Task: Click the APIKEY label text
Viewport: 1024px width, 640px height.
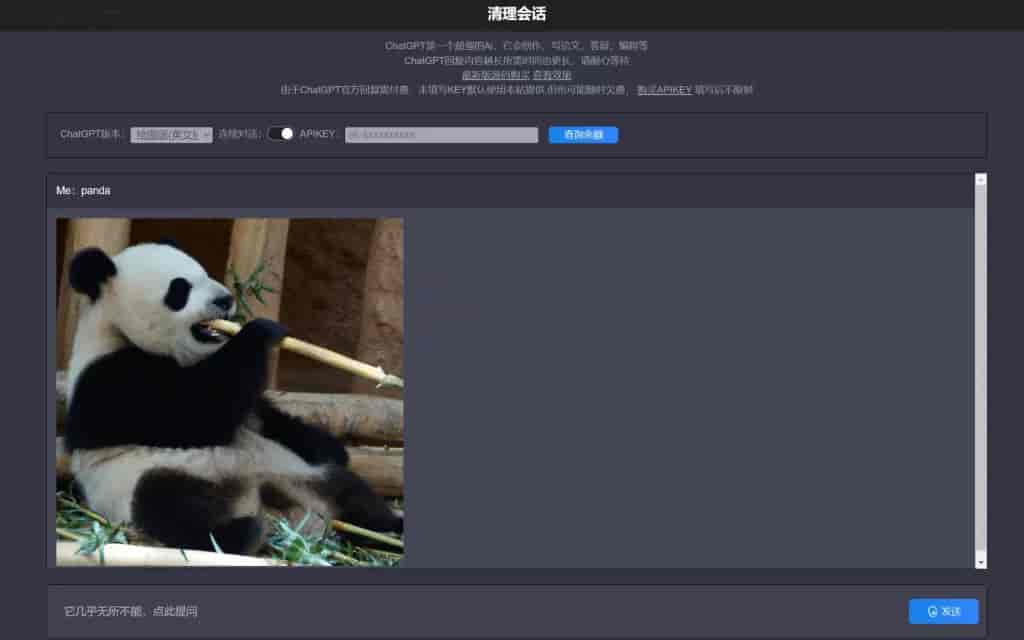Action: tap(320, 134)
